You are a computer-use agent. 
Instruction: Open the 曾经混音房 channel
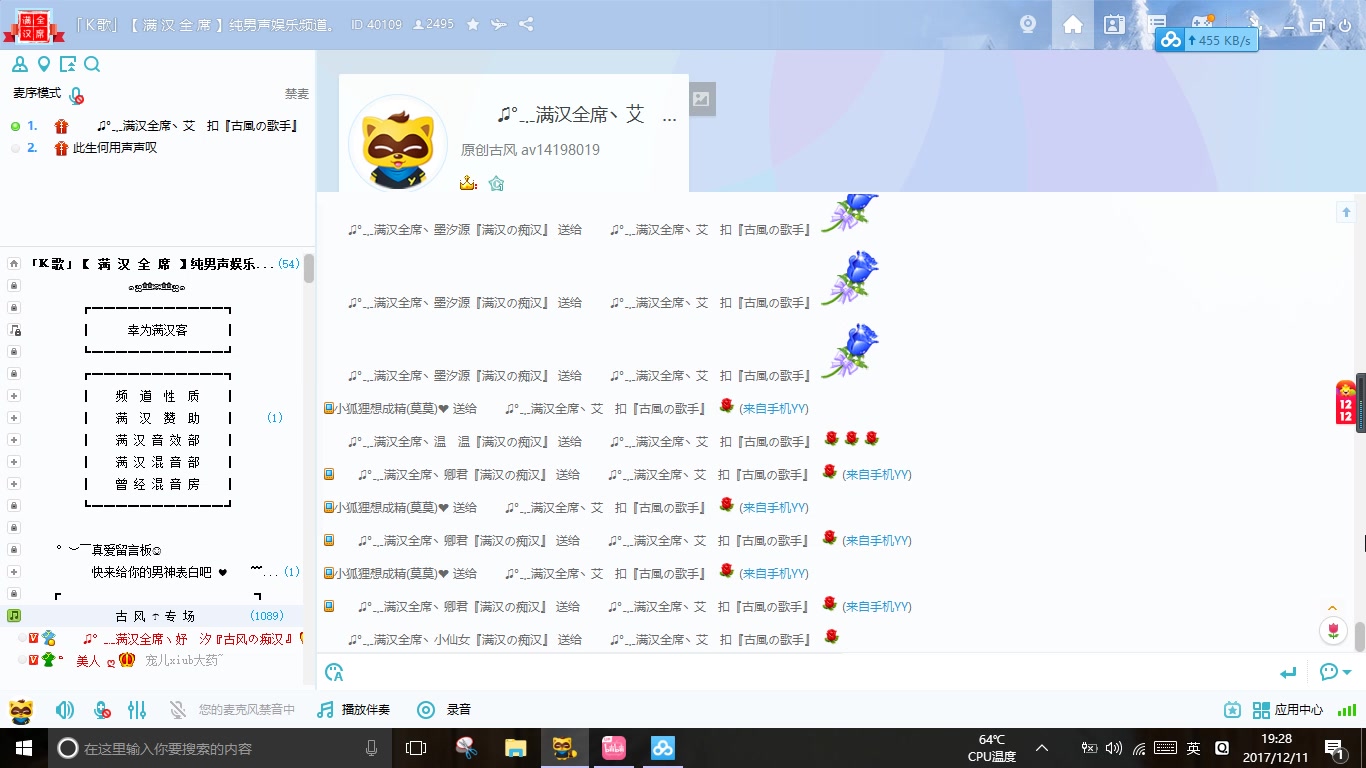click(x=157, y=484)
